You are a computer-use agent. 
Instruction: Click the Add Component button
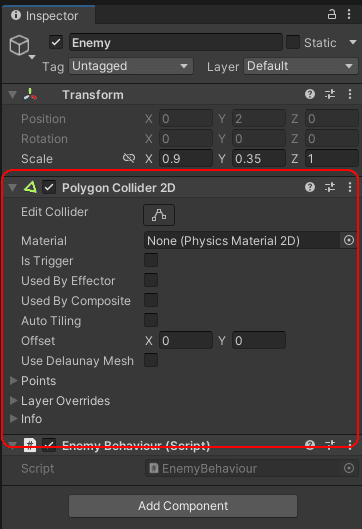pyautogui.click(x=183, y=506)
